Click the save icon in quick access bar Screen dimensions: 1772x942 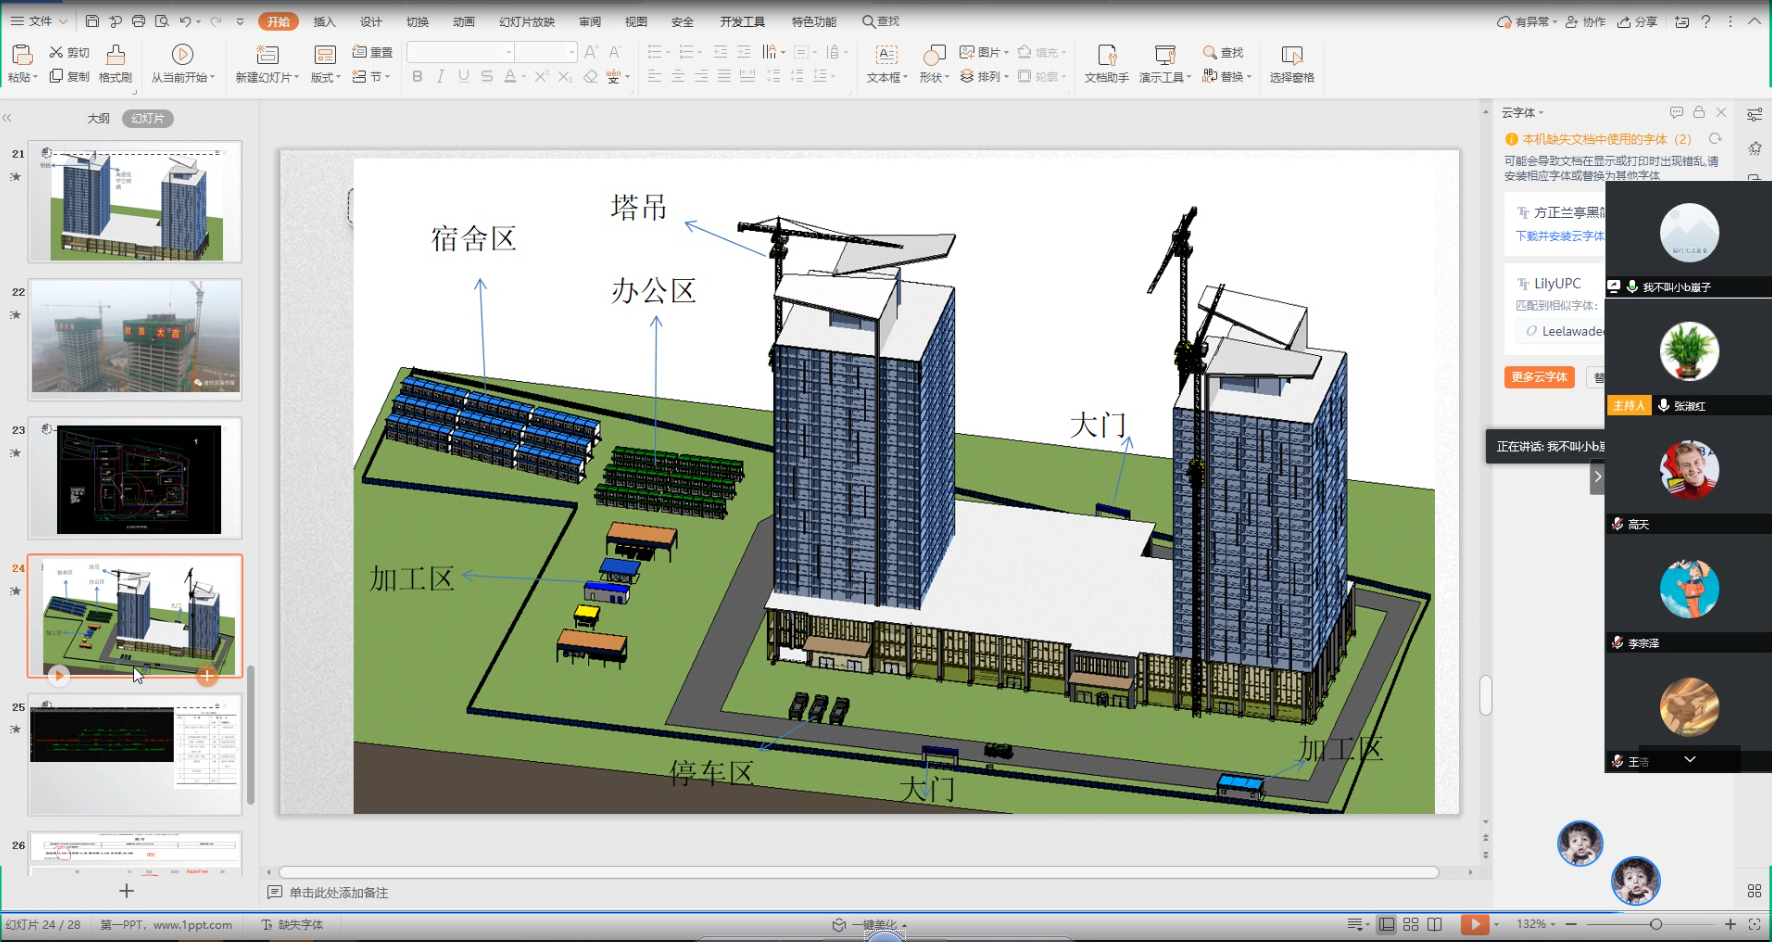pyautogui.click(x=92, y=21)
